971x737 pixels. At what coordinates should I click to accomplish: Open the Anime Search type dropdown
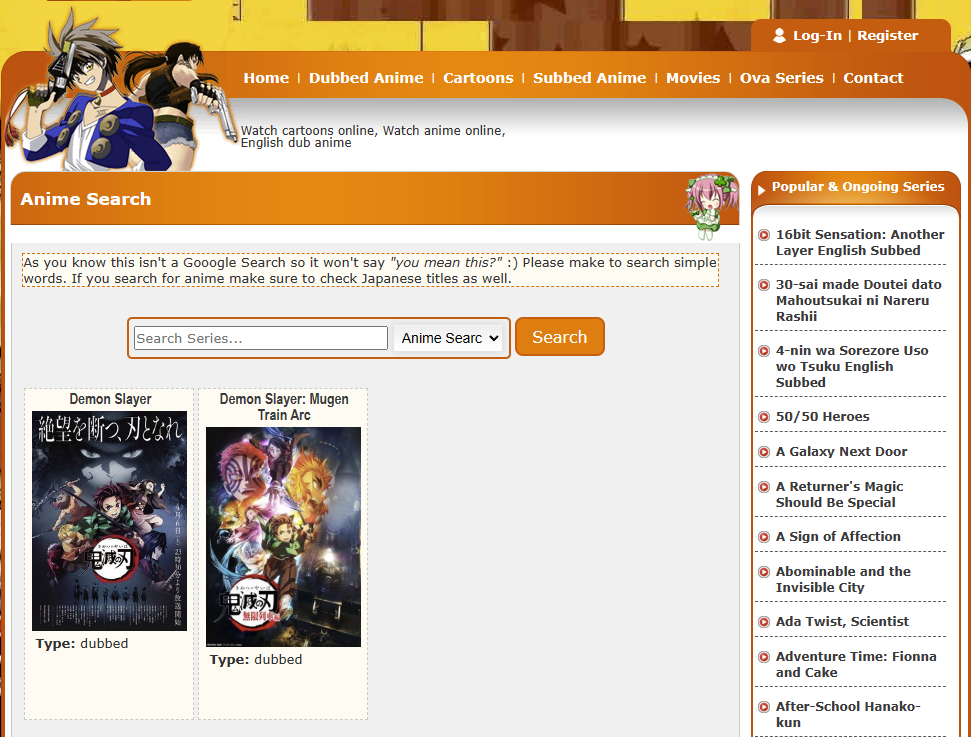click(448, 338)
